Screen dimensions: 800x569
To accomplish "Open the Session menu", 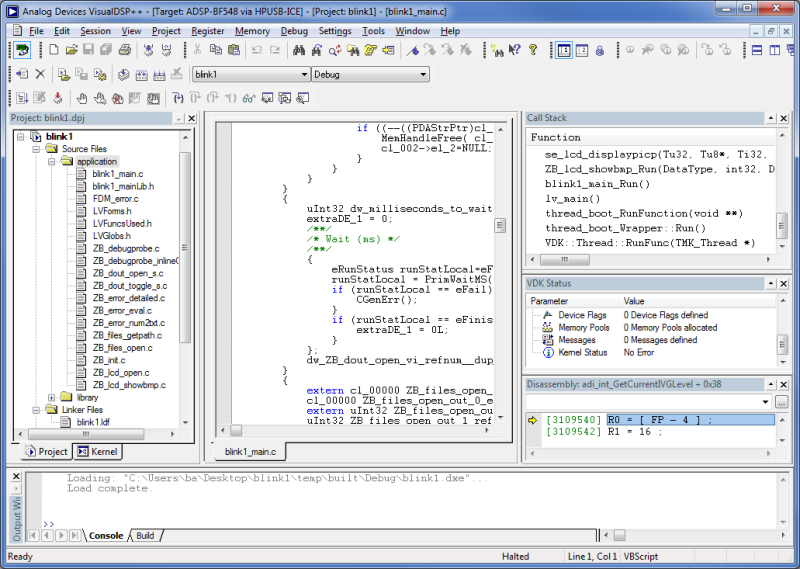I will coord(95,31).
